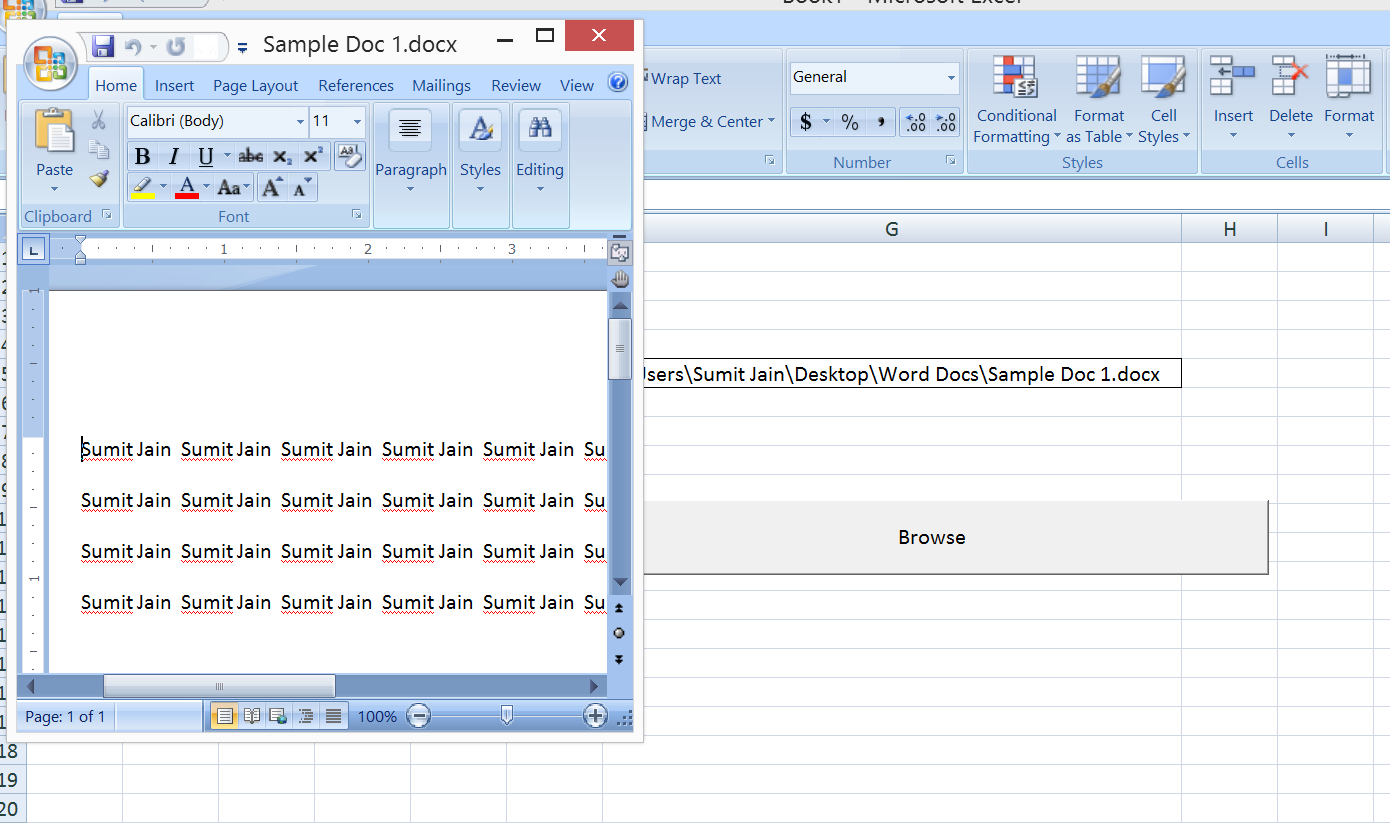Go to the previous page with double up arrows
This screenshot has height=823, width=1390.
point(619,608)
